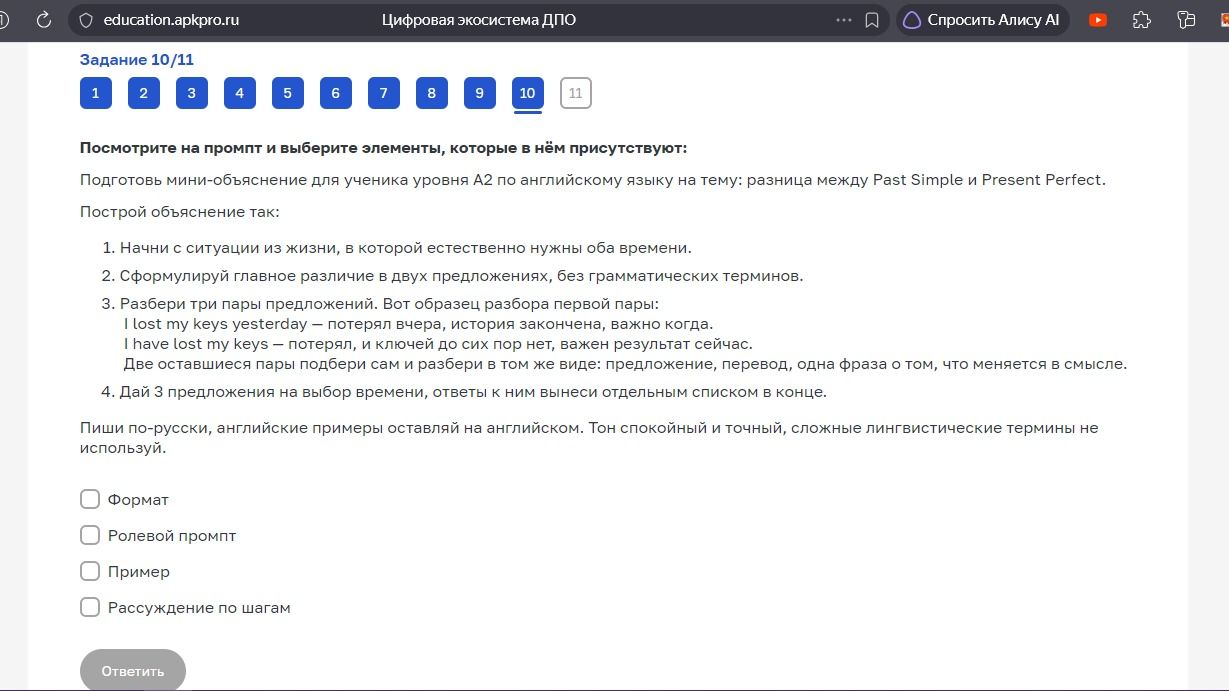Reload the page with the refresh icon
Viewport: 1229px width, 691px height.
(x=44, y=19)
